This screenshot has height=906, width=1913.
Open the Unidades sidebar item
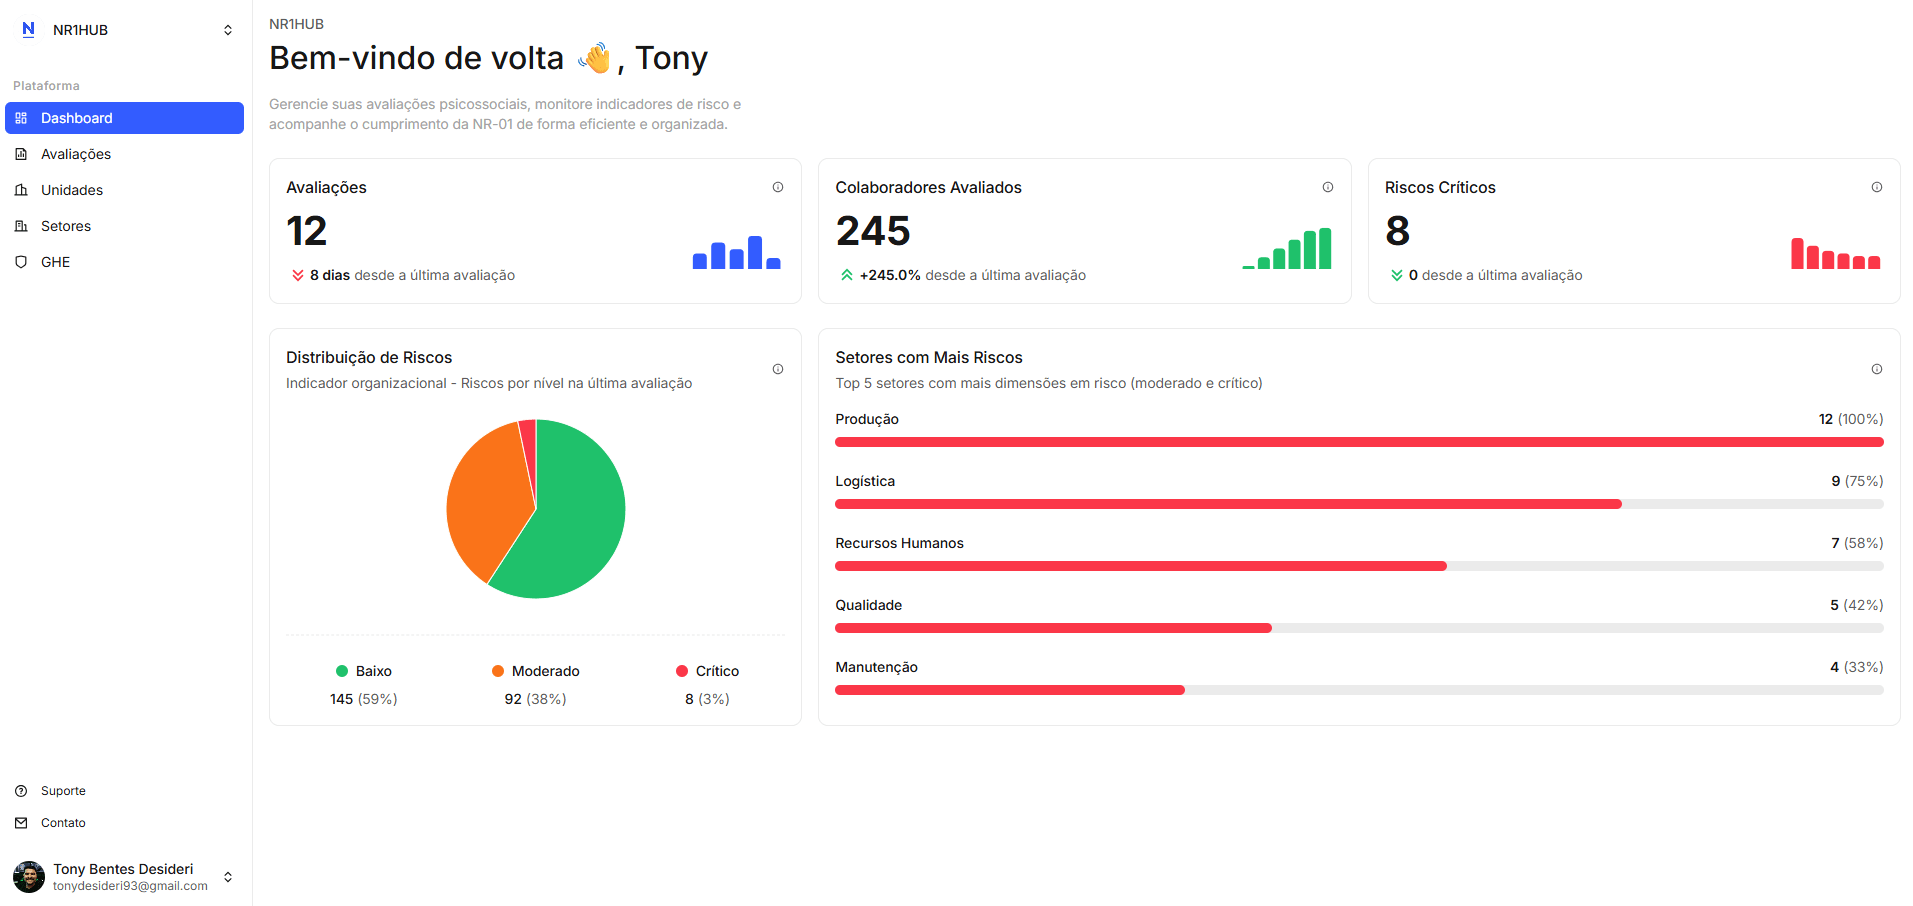tap(72, 190)
